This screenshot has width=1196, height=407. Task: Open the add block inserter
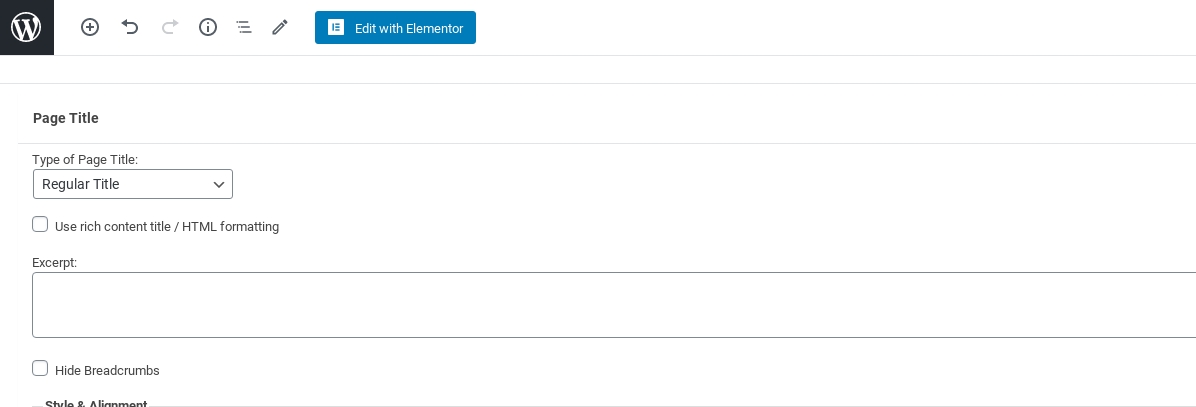coord(90,28)
